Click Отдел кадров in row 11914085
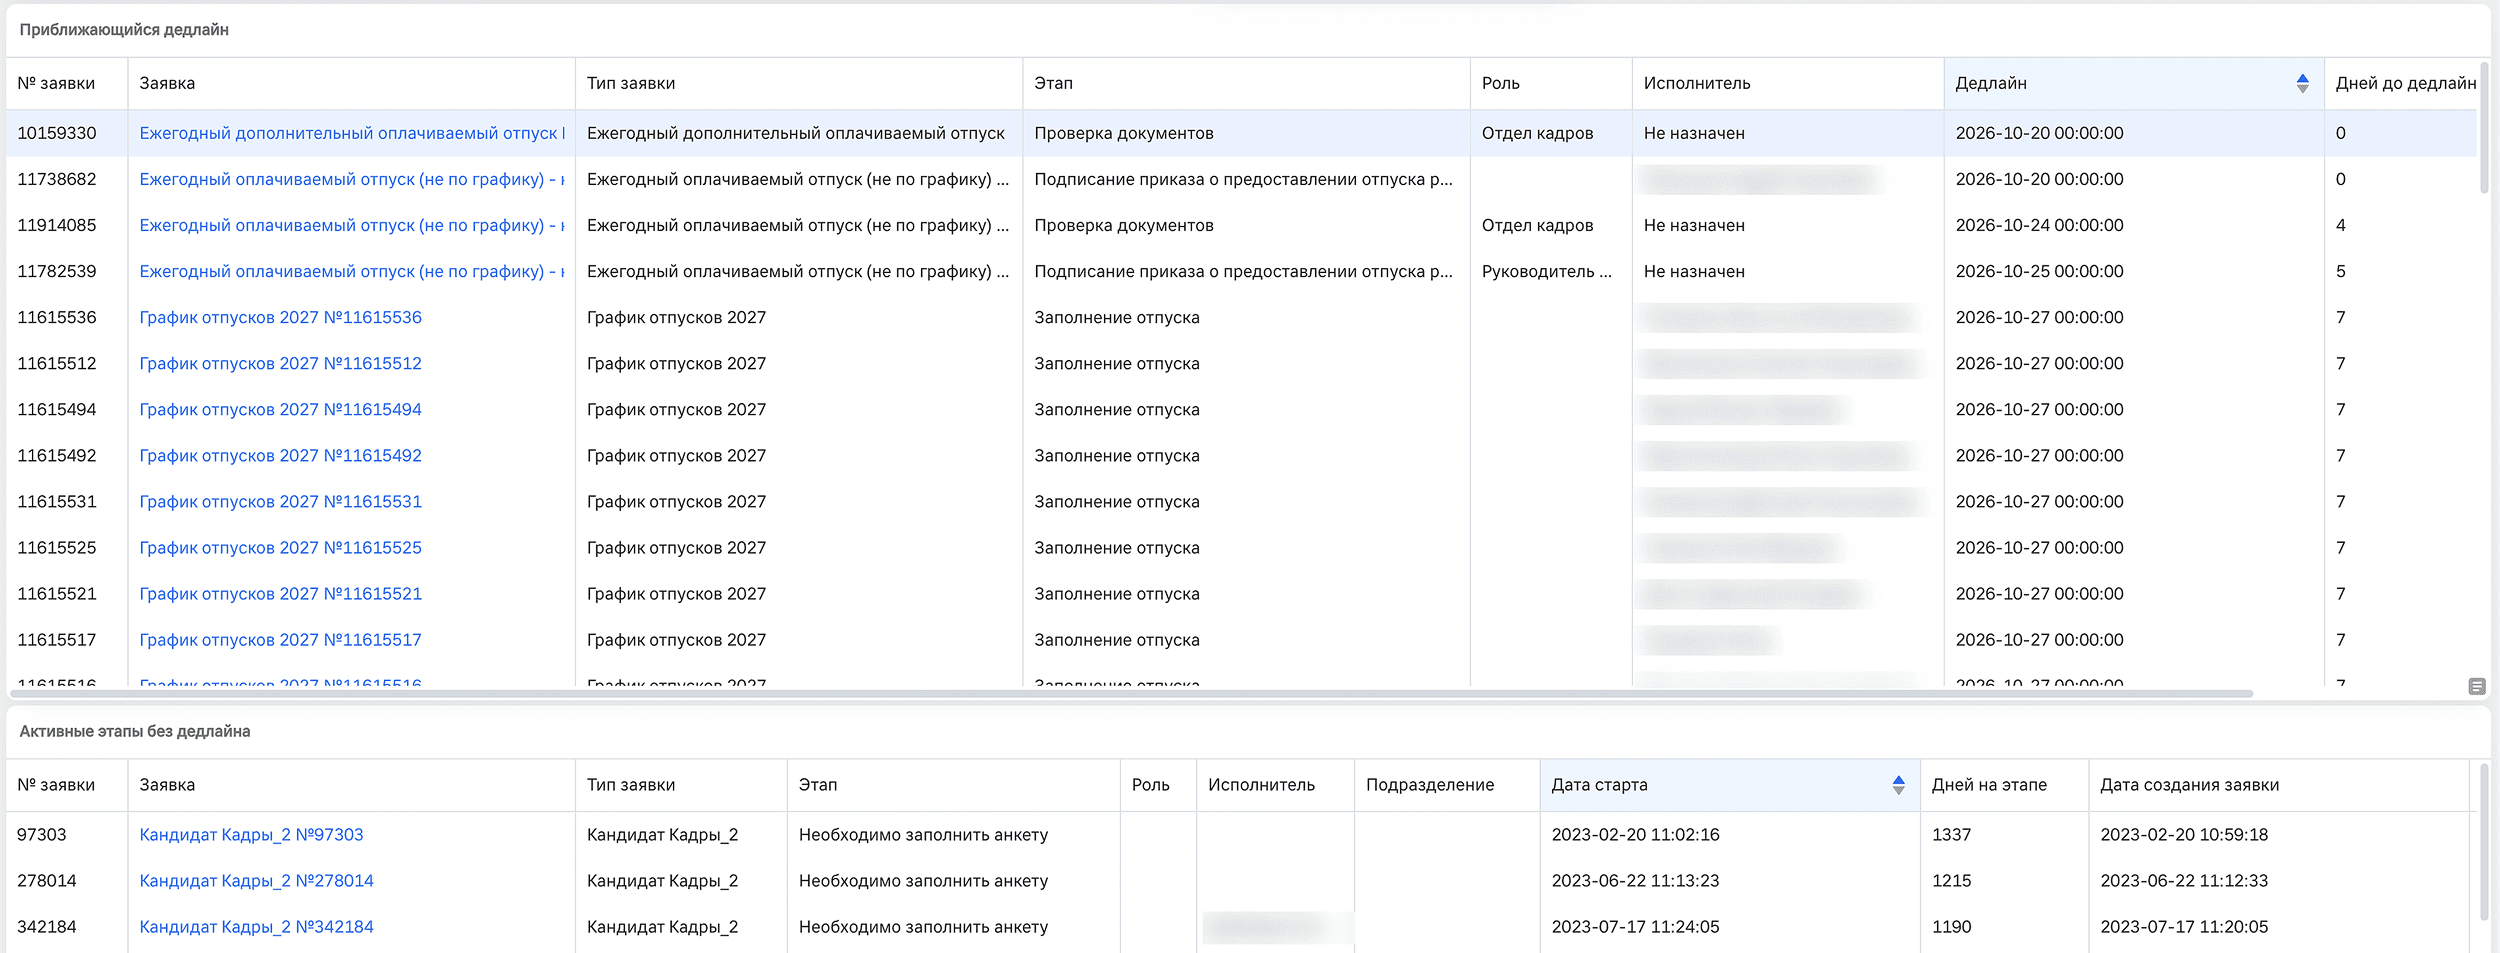 pyautogui.click(x=1538, y=226)
